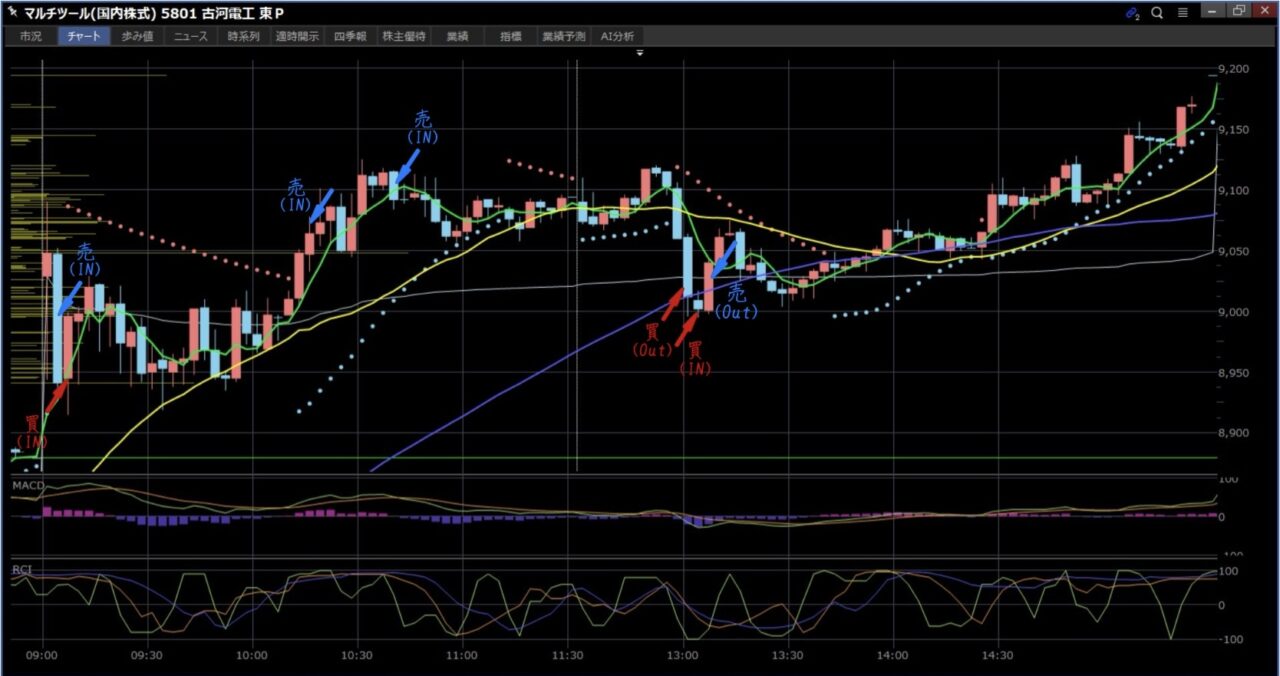Go to the ニュース tab
Screen dimensions: 1280x676
click(190, 36)
